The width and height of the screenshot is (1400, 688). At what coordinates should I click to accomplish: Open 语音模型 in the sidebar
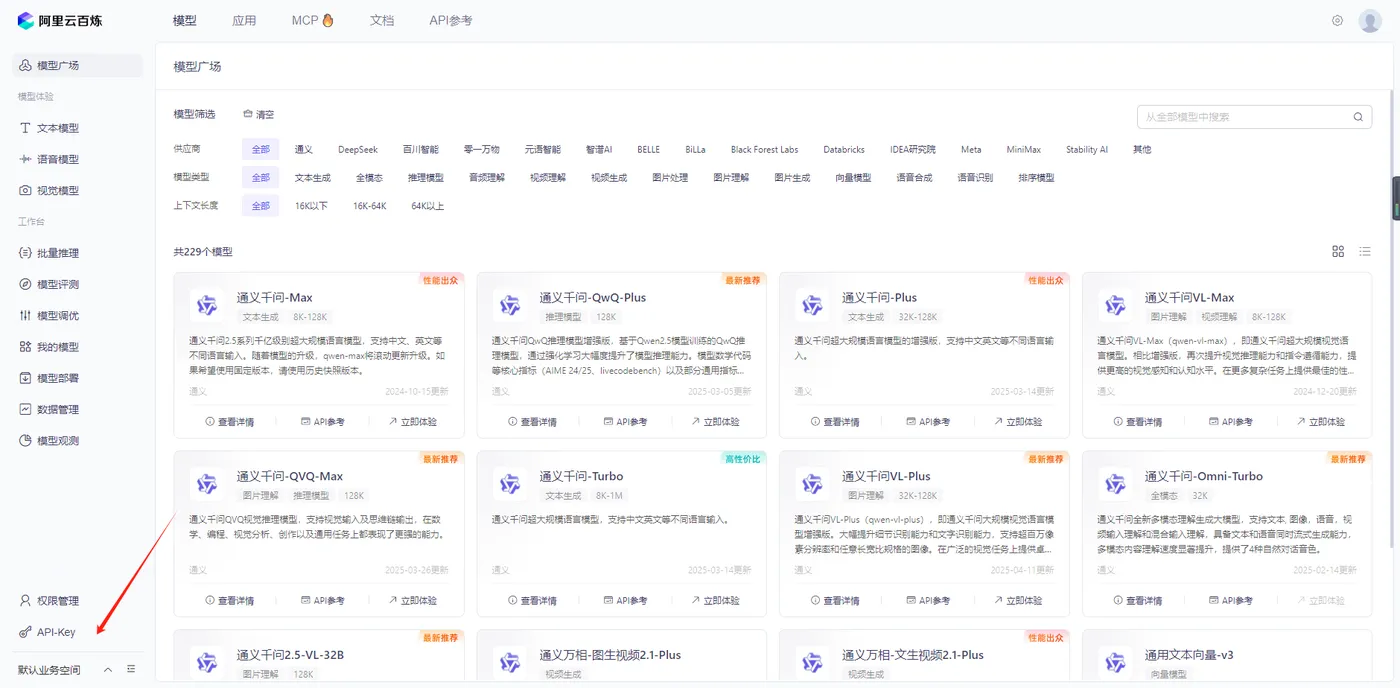click(78, 159)
